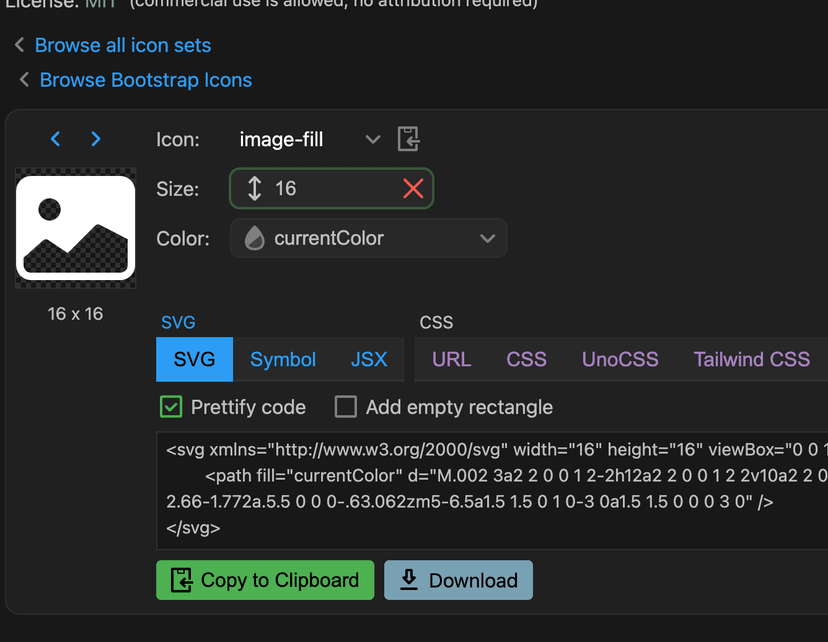Image resolution: width=828 pixels, height=642 pixels.
Task: Open the Color dropdown showing currentColor
Action: (x=368, y=238)
